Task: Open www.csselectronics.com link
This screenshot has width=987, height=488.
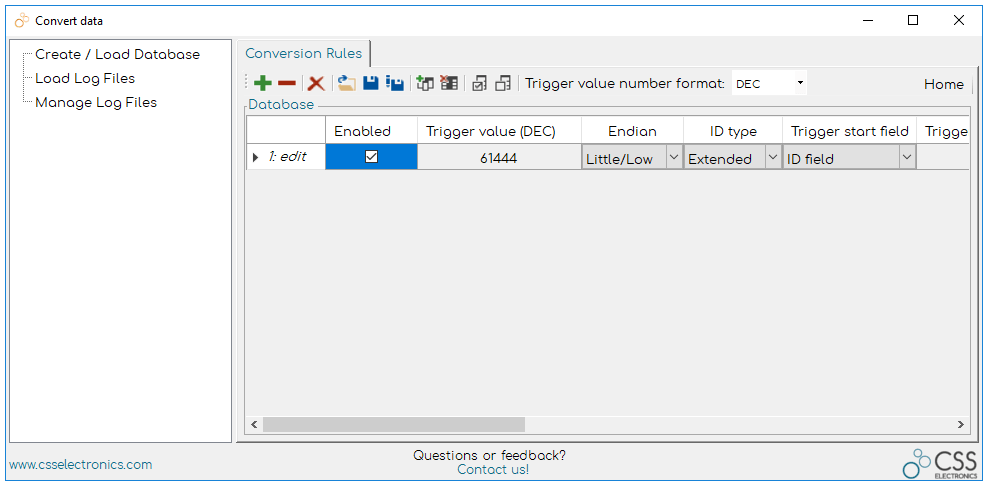Action: click(x=81, y=465)
